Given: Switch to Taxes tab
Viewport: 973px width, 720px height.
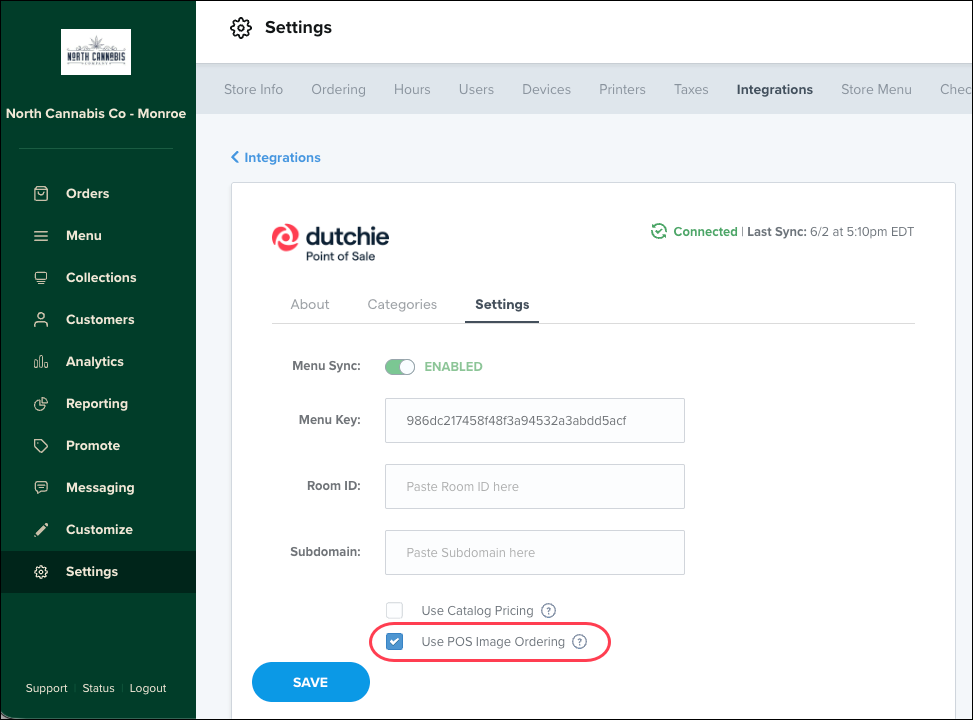Looking at the screenshot, I should pyautogui.click(x=691, y=89).
